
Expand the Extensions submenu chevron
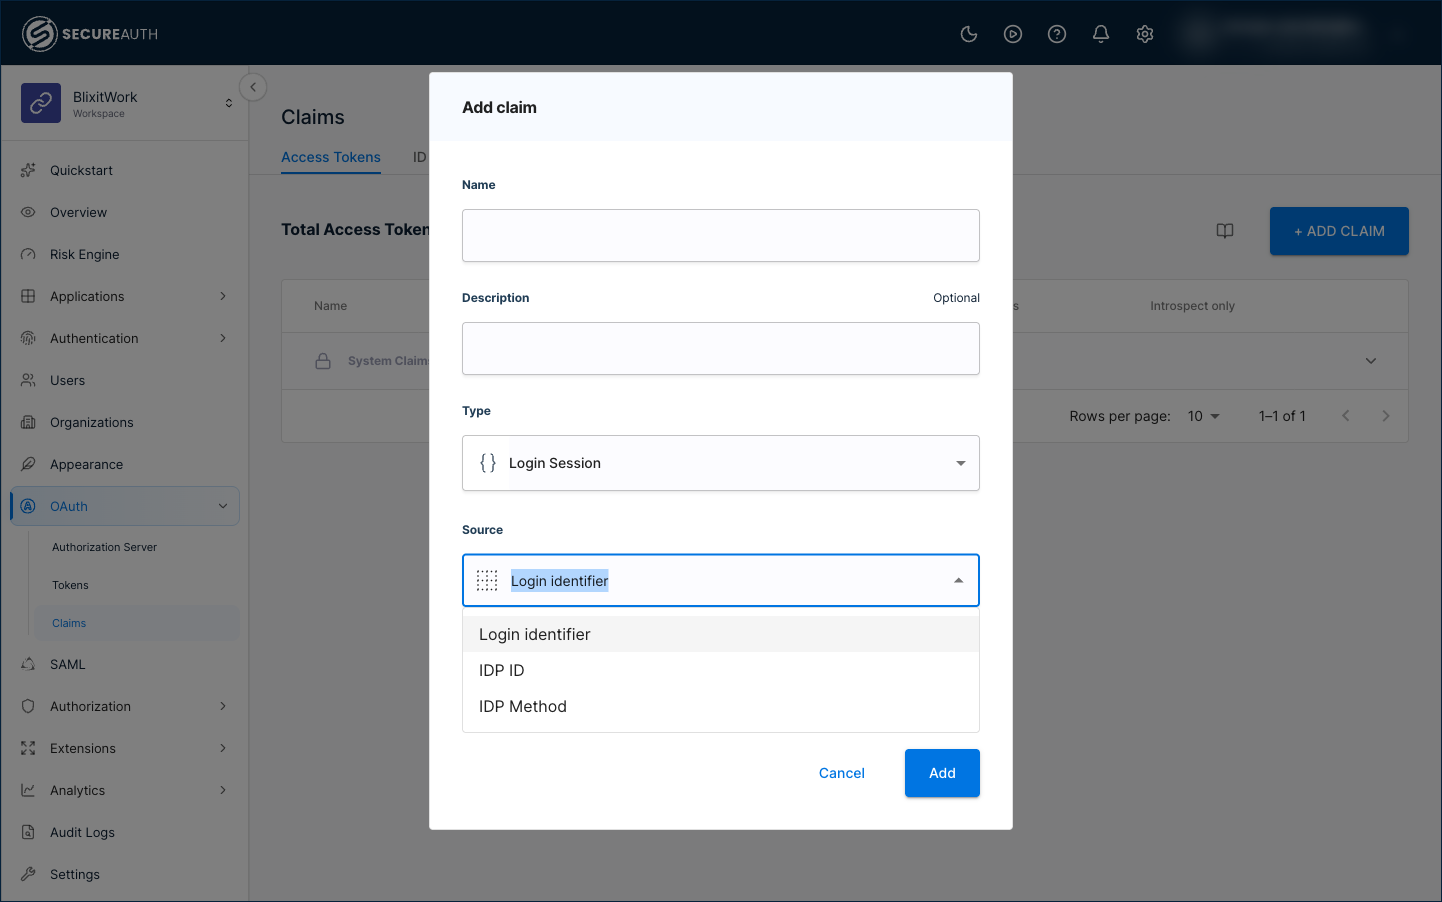point(223,748)
